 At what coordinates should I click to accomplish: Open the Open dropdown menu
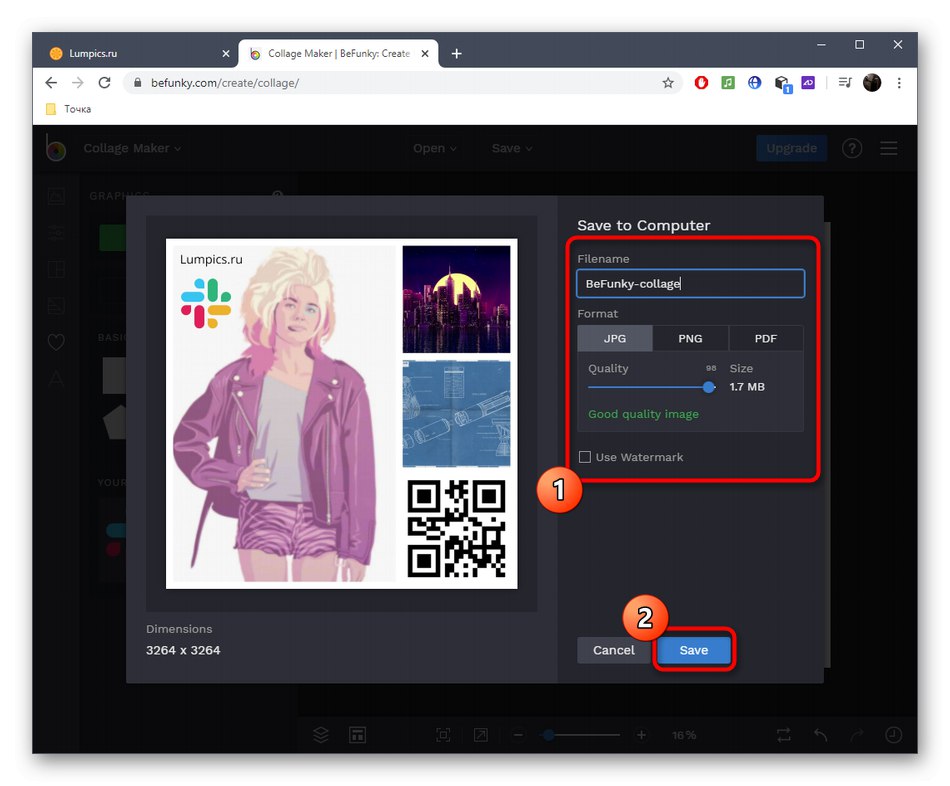(x=434, y=148)
